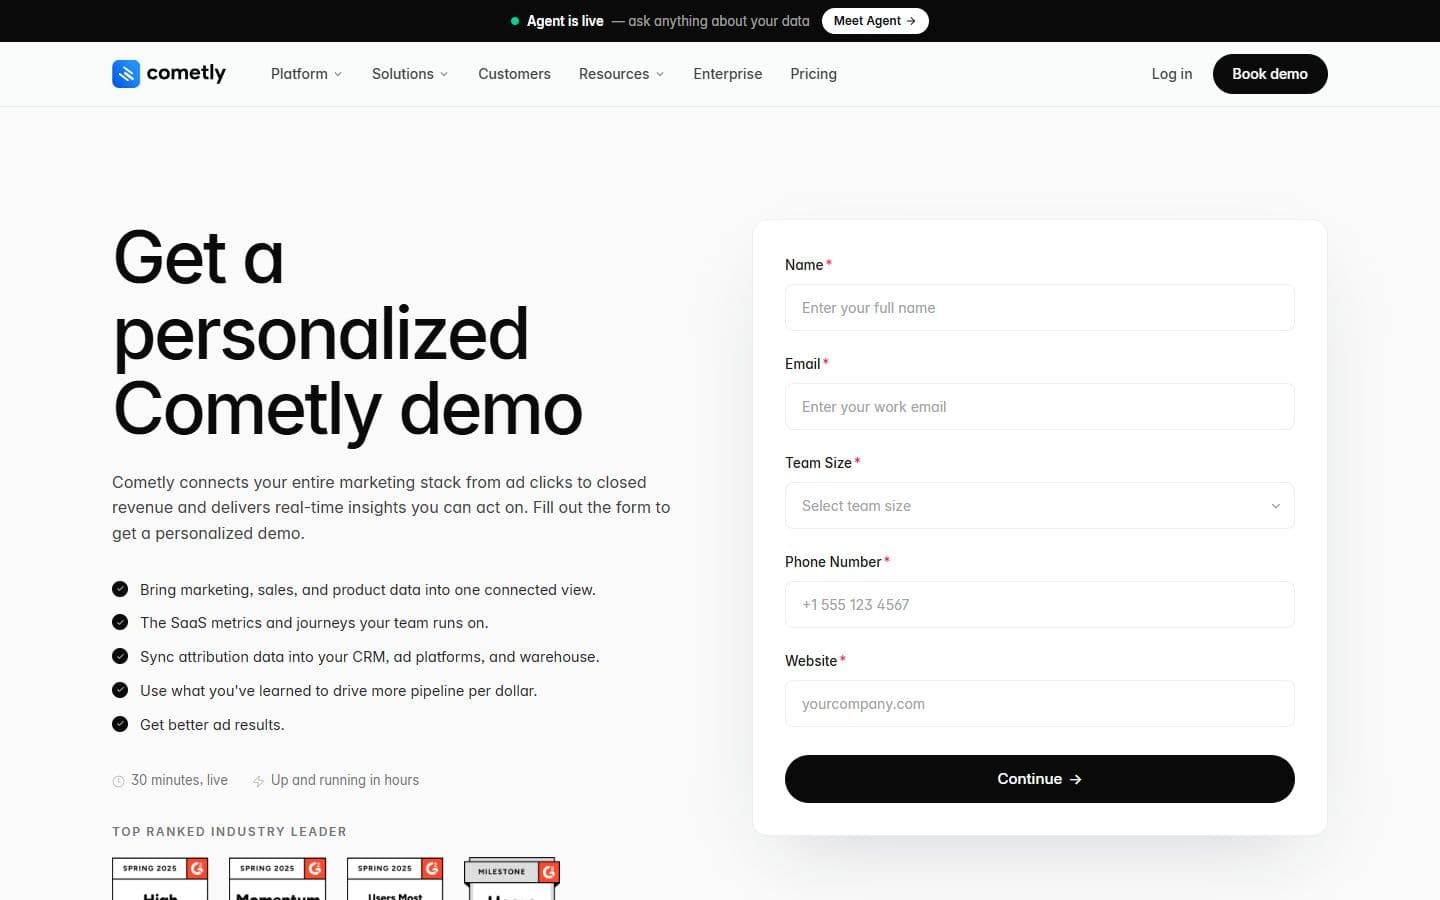Click checkmark icon beside The SaaS metrics
This screenshot has width=1440, height=900.
tap(120, 622)
